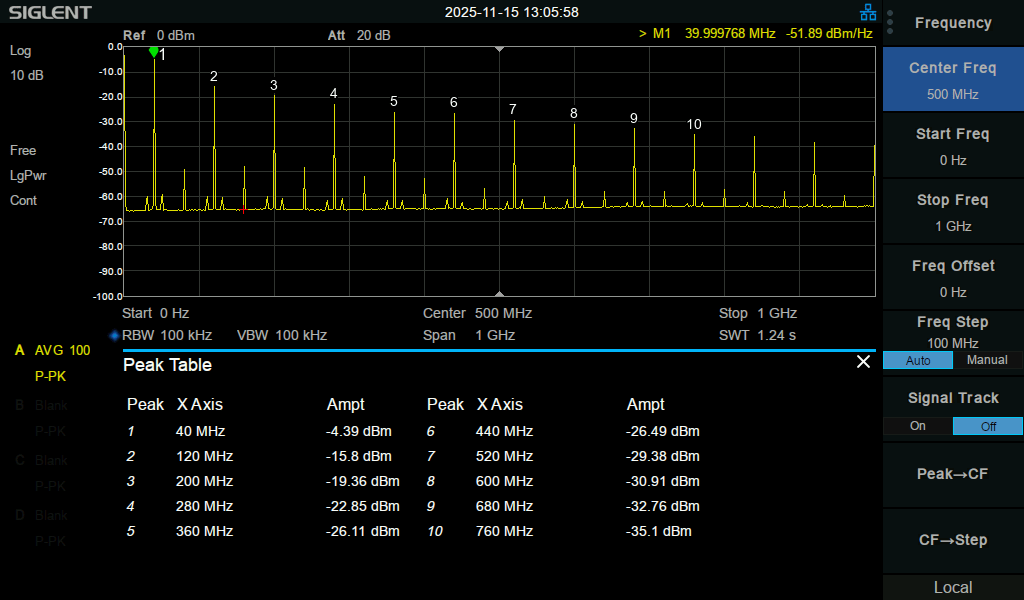Select Peak→CF softkey
This screenshot has height=600, width=1024.
tap(953, 475)
